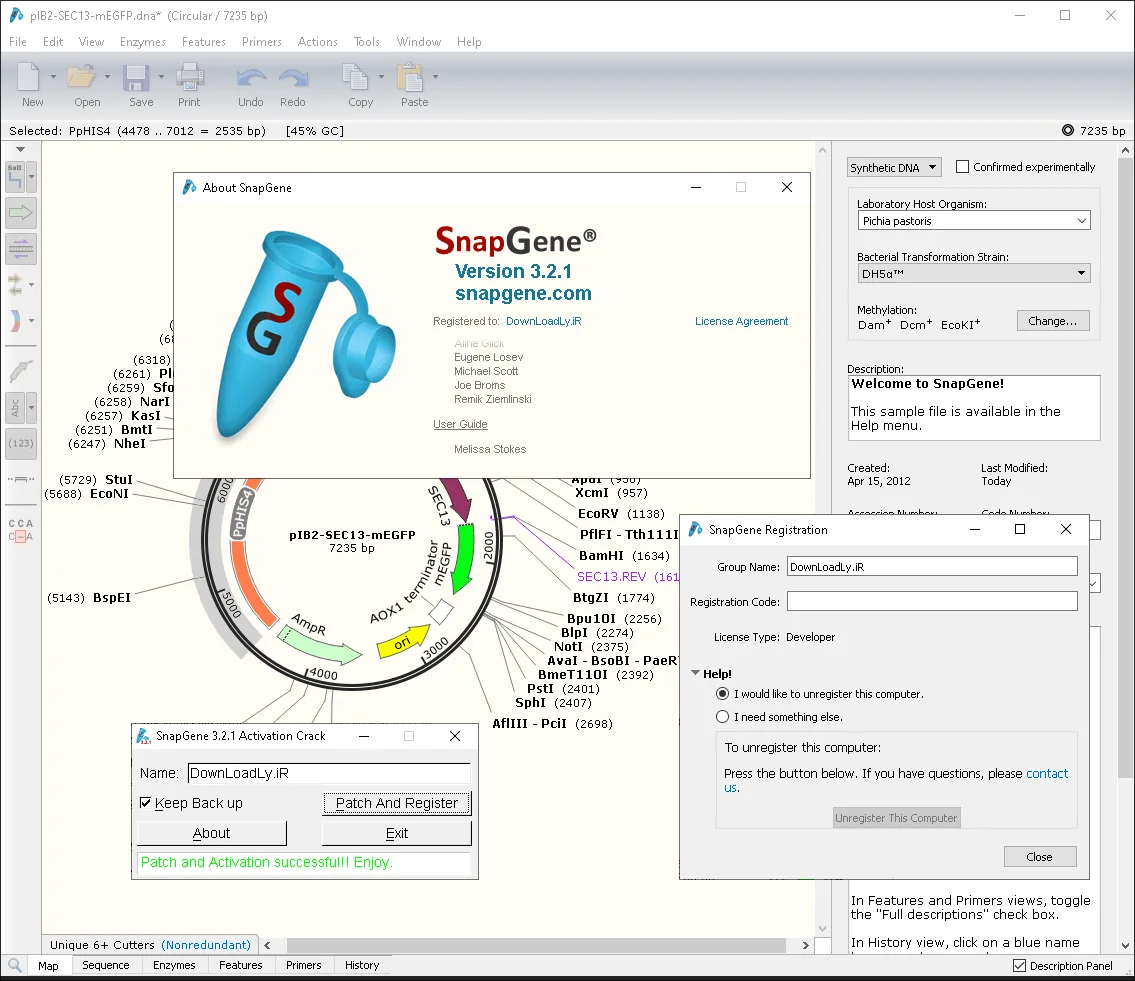Click the Registration Code input field
The width and height of the screenshot is (1135, 981).
click(x=932, y=601)
